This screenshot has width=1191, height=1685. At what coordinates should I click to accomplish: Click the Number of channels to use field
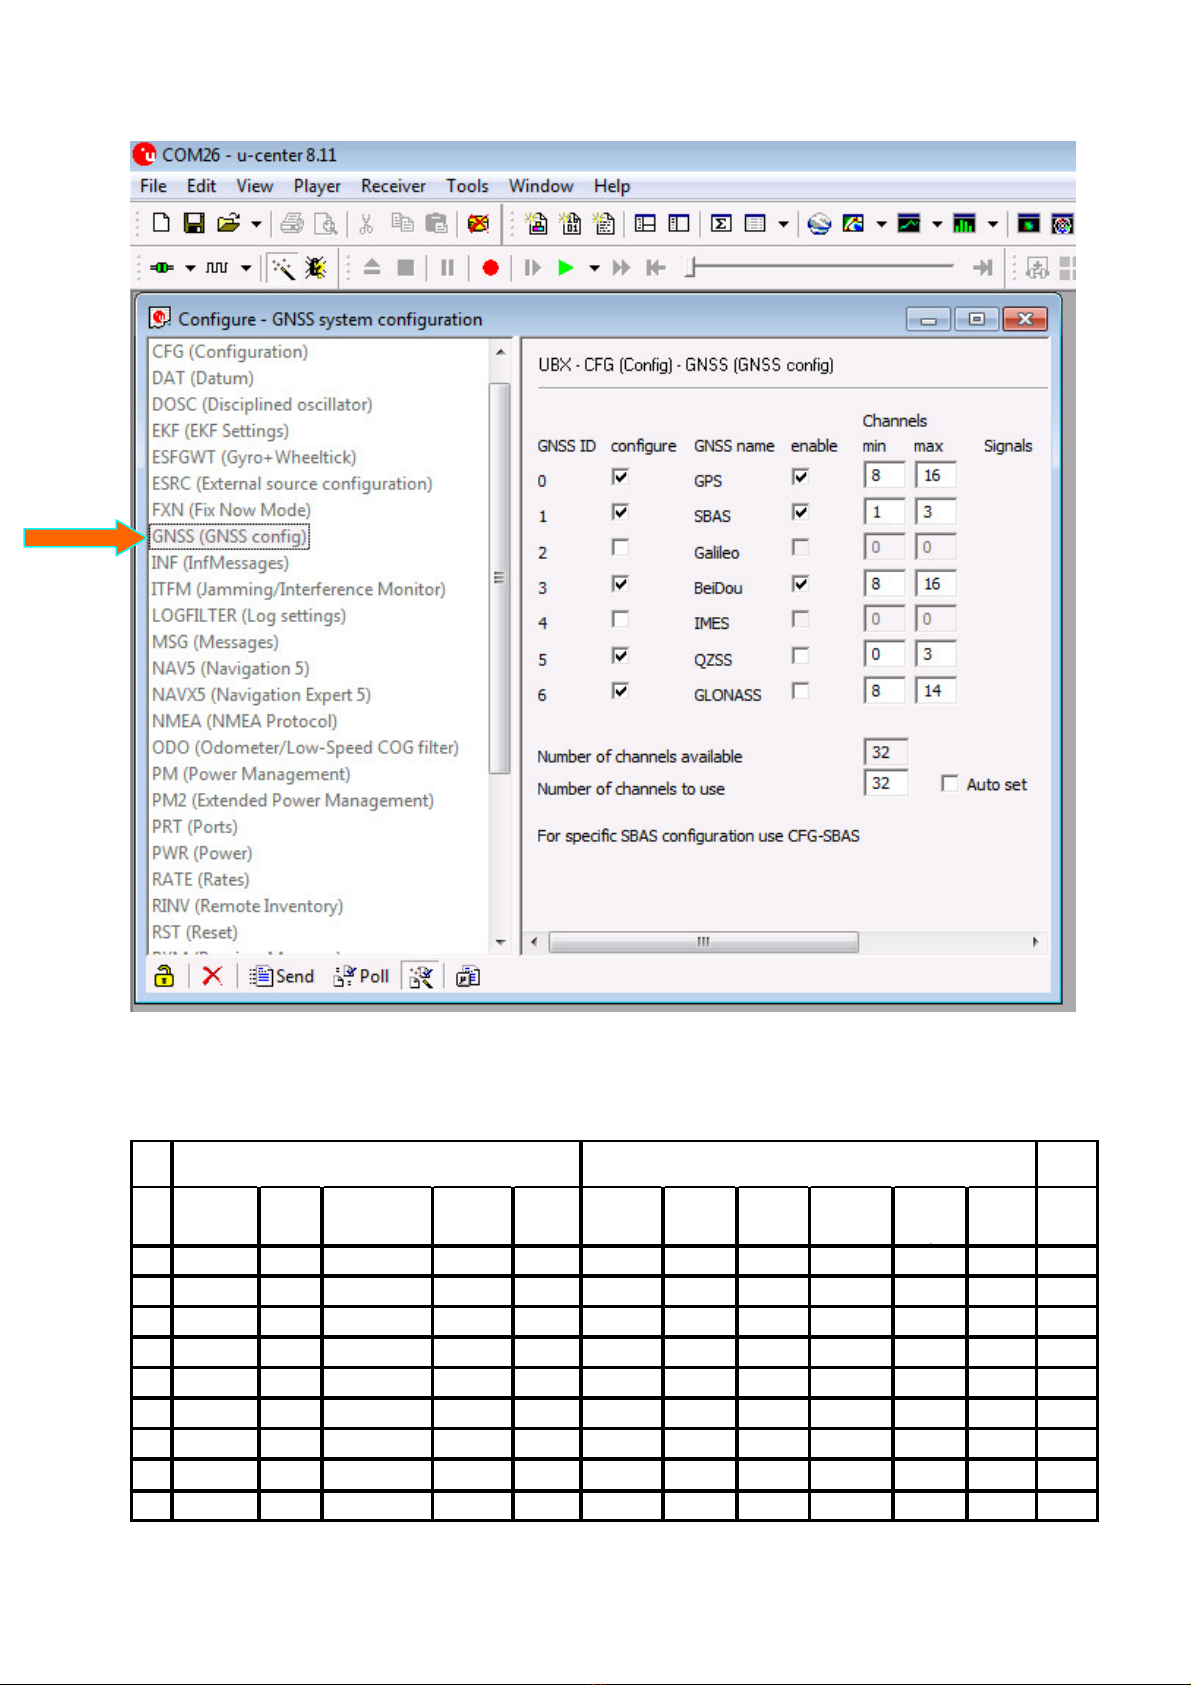[885, 783]
